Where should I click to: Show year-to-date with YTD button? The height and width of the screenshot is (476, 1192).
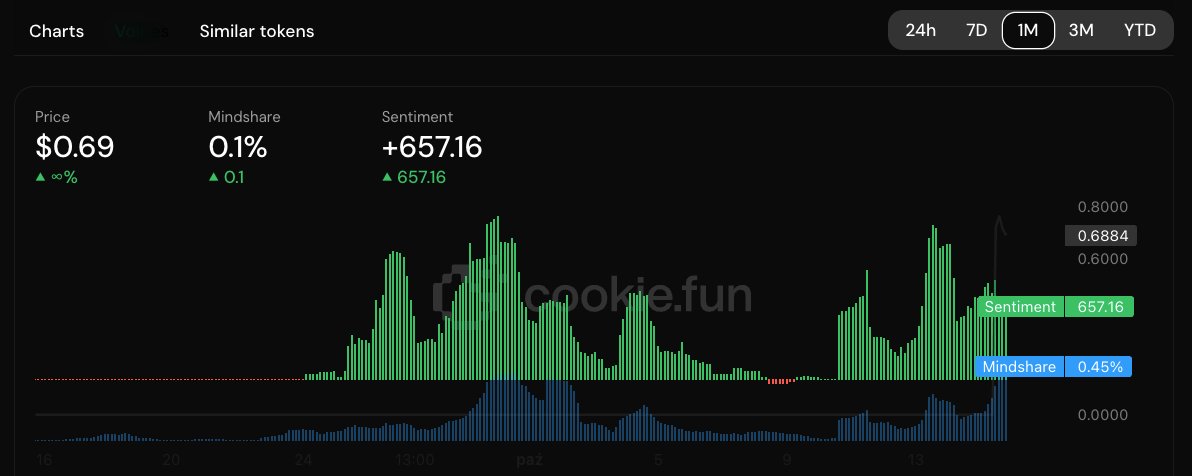point(1139,30)
